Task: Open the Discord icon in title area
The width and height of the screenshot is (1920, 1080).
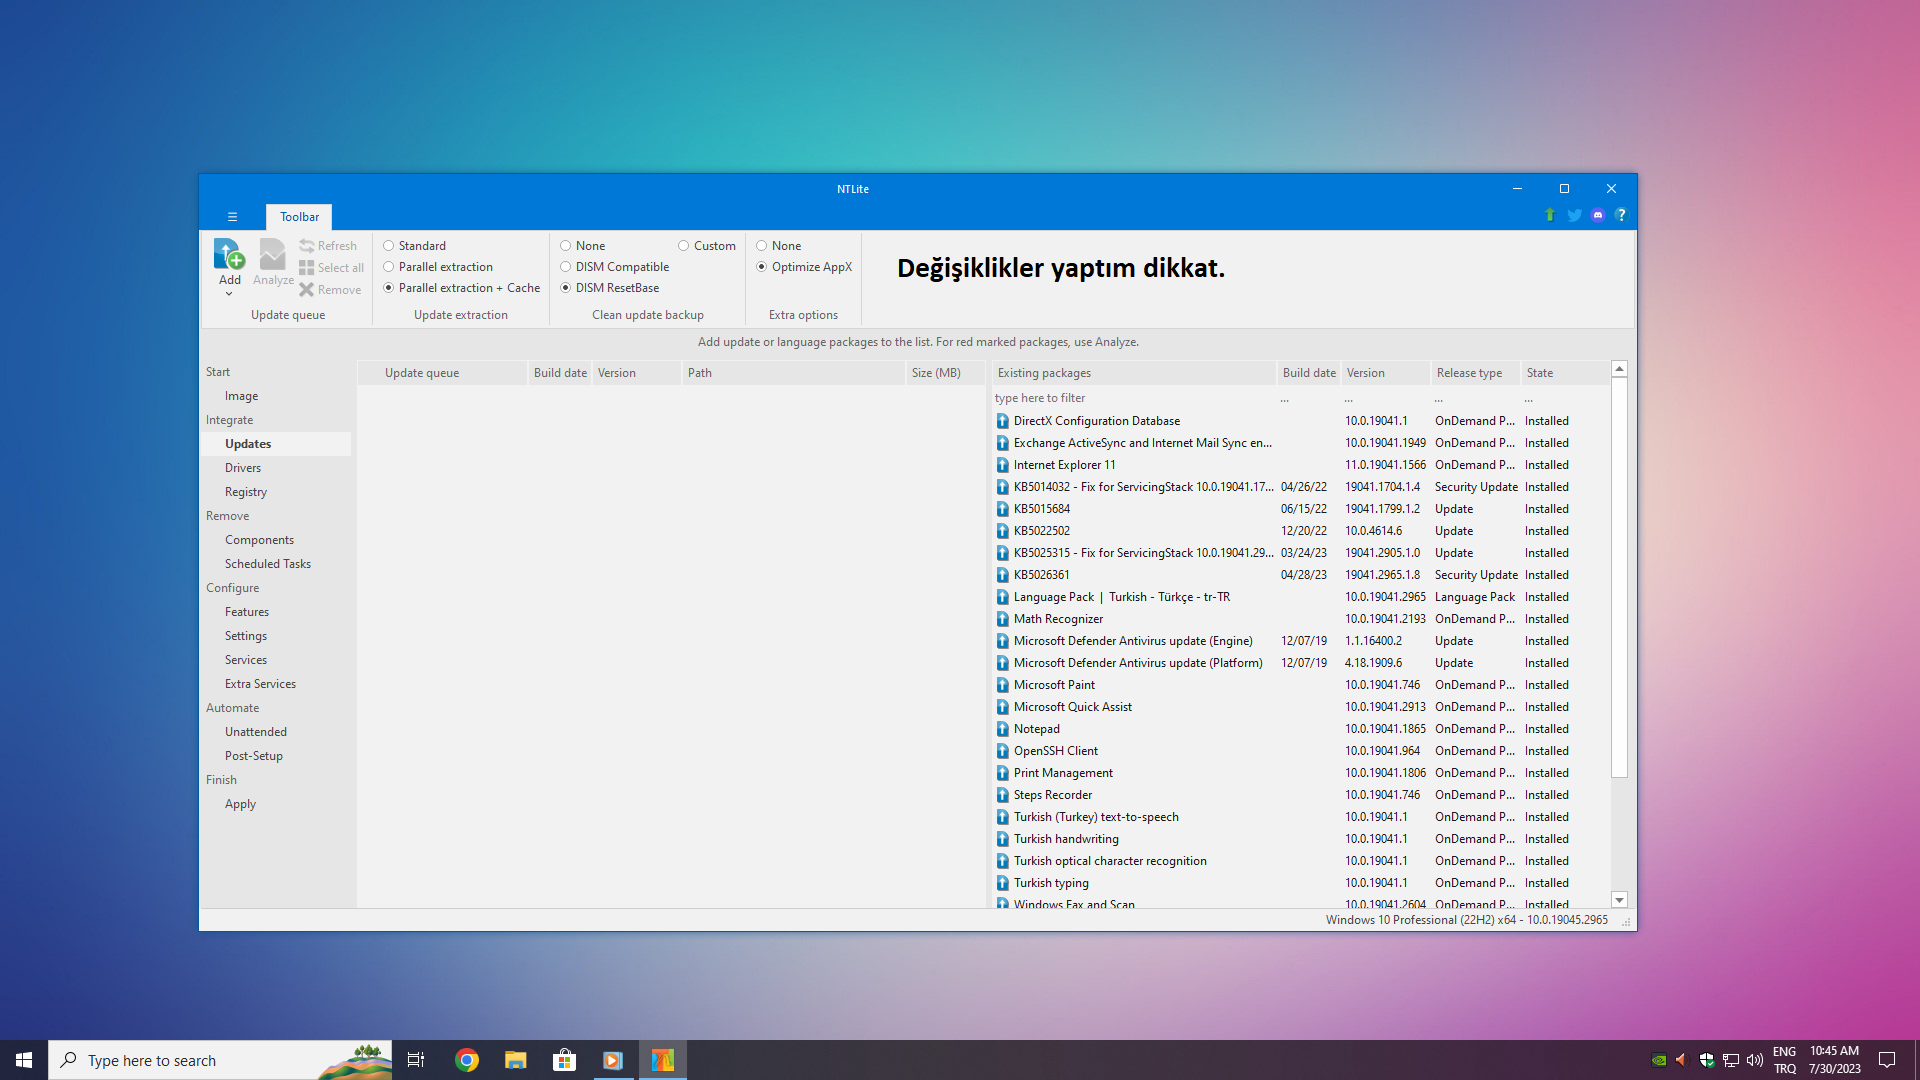Action: pyautogui.click(x=1597, y=215)
